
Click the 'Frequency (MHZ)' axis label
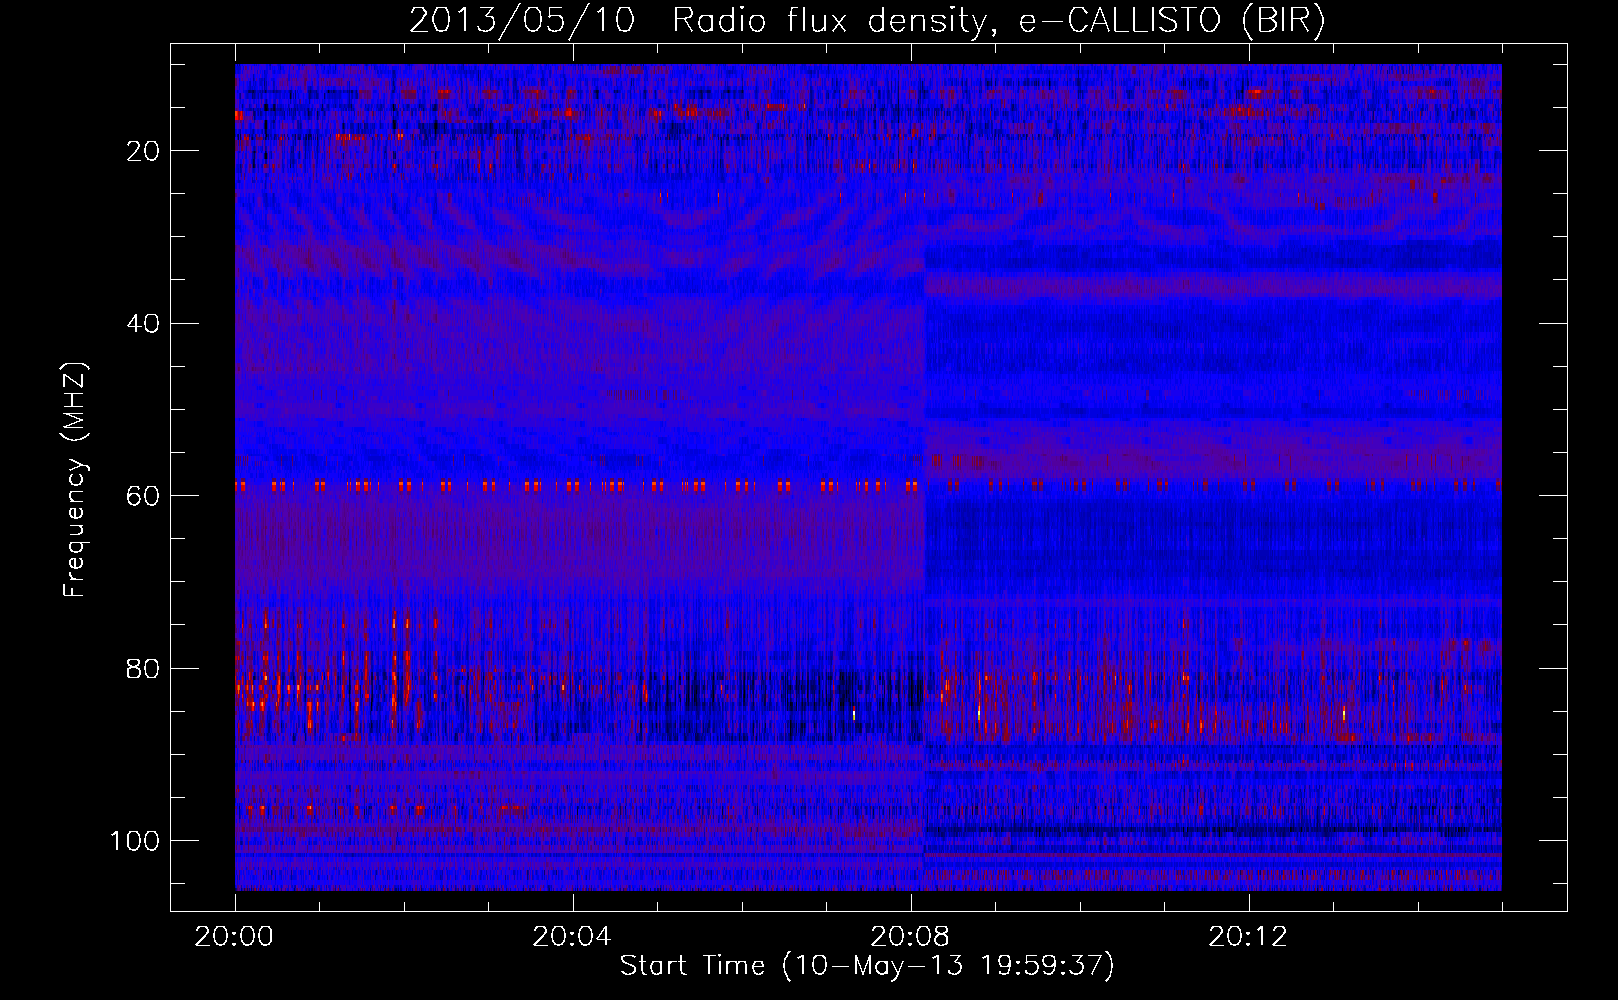(75, 479)
